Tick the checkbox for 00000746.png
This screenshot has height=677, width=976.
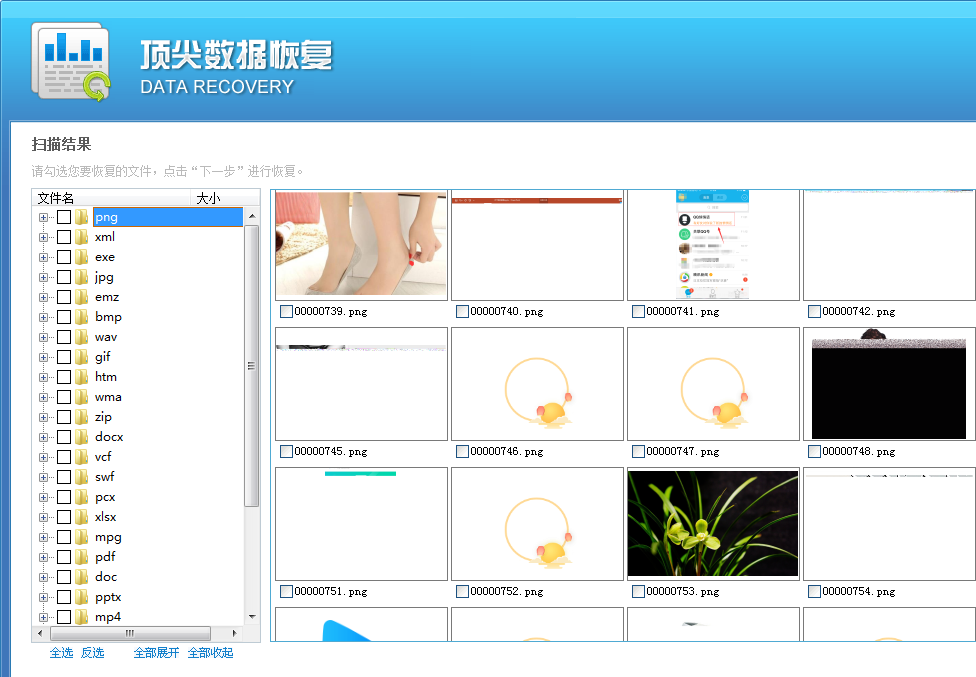coord(462,451)
